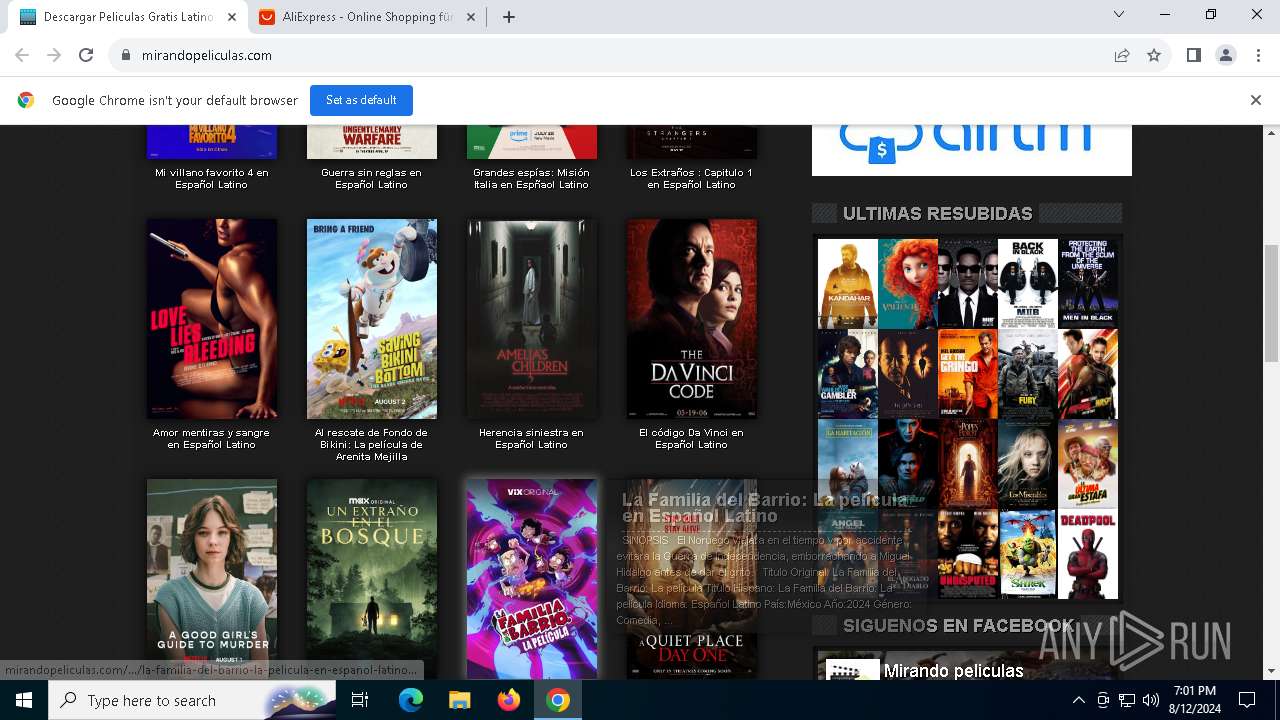Open The Gambler thumbnail
The height and width of the screenshot is (720, 1280).
848,373
